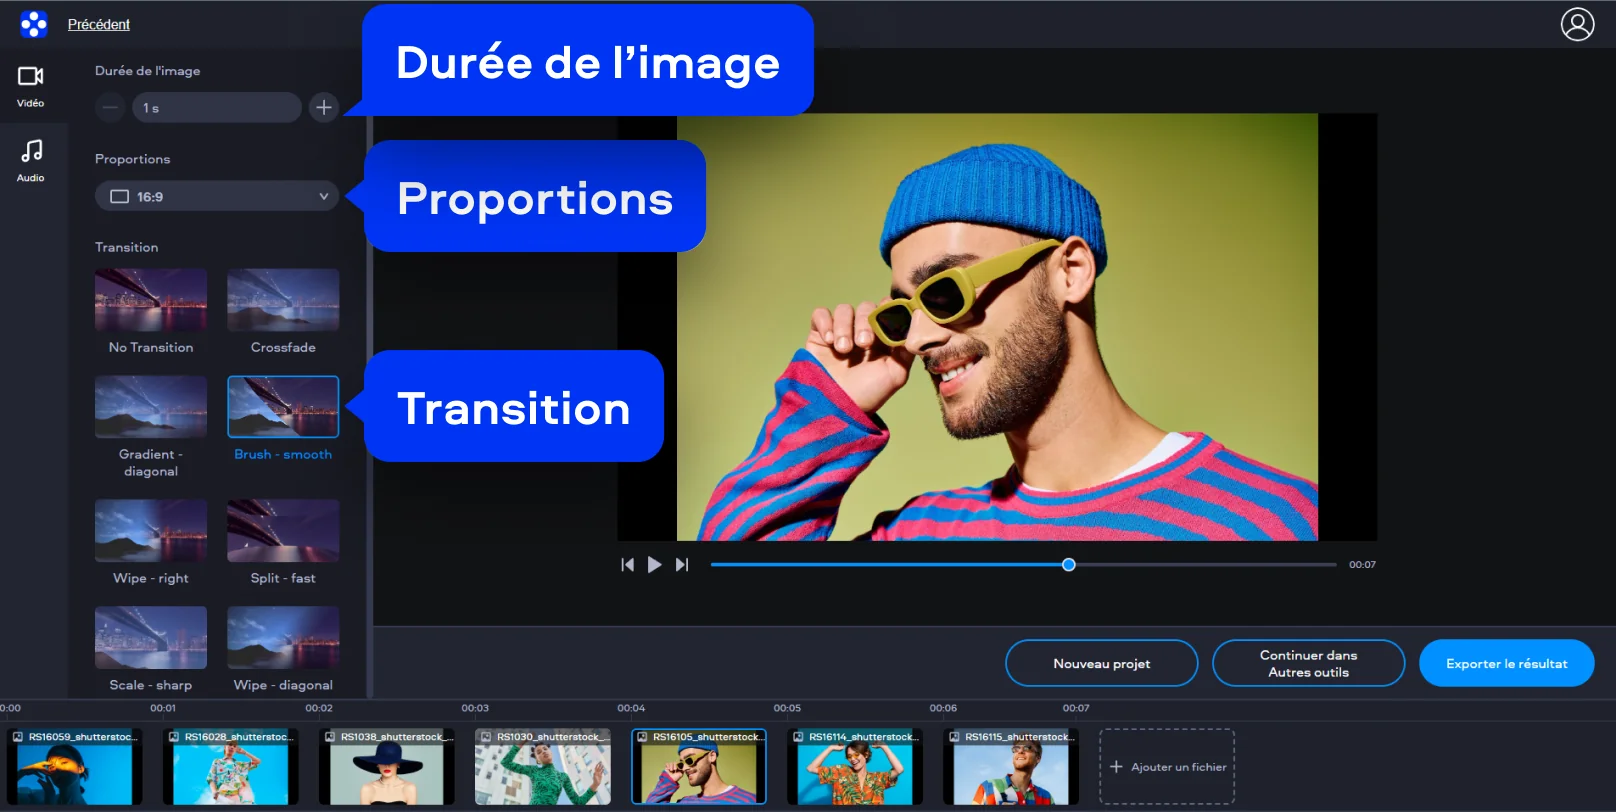Click the Nouveau projet button
This screenshot has height=812, width=1616.
click(x=1102, y=663)
